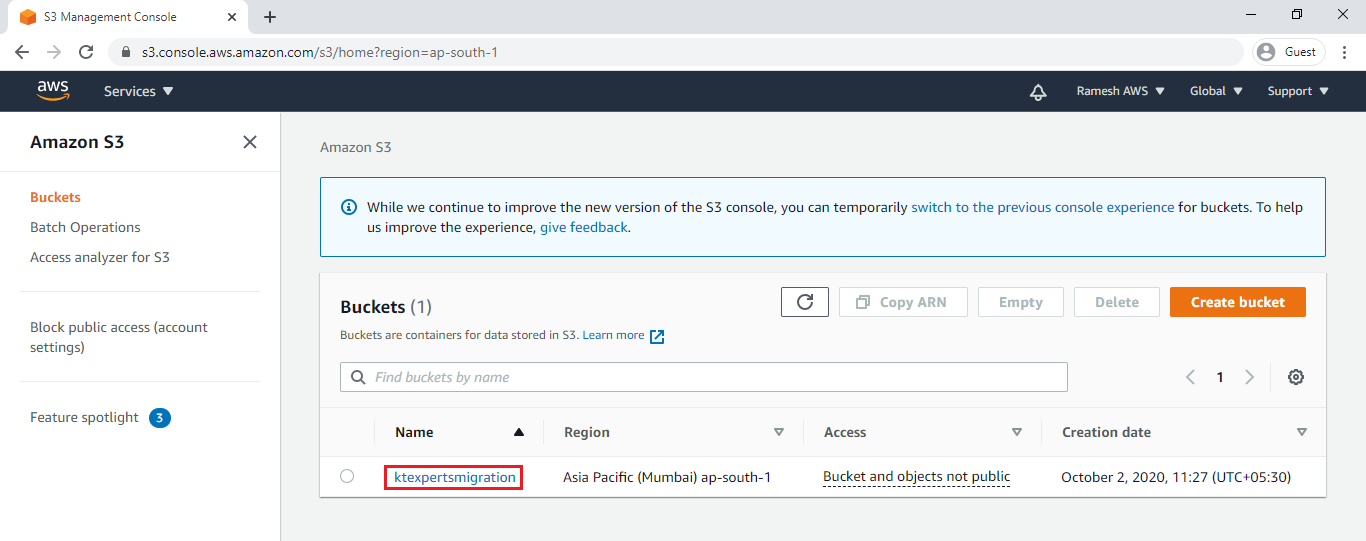
Task: Click the external link icon beside Learn more
Action: pos(657,336)
